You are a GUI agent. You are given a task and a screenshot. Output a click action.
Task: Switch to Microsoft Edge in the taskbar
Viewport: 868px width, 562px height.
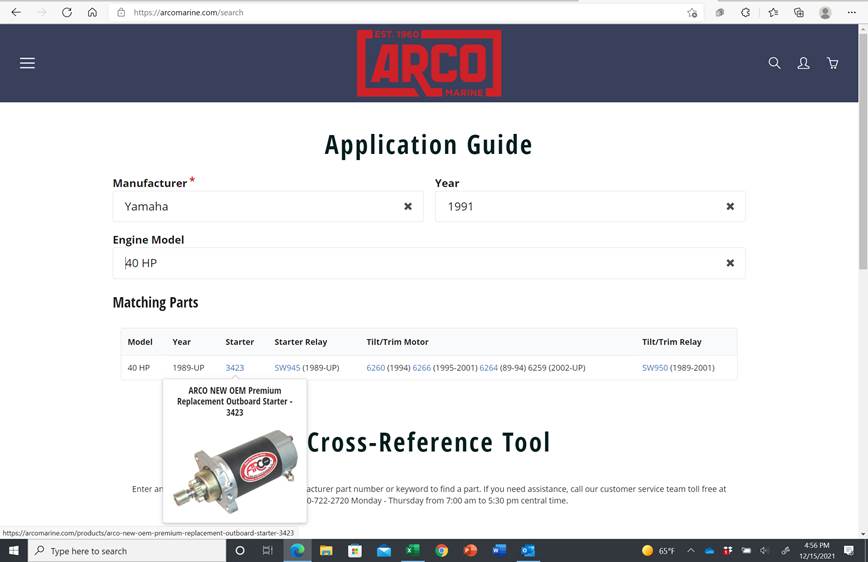tap(297, 551)
